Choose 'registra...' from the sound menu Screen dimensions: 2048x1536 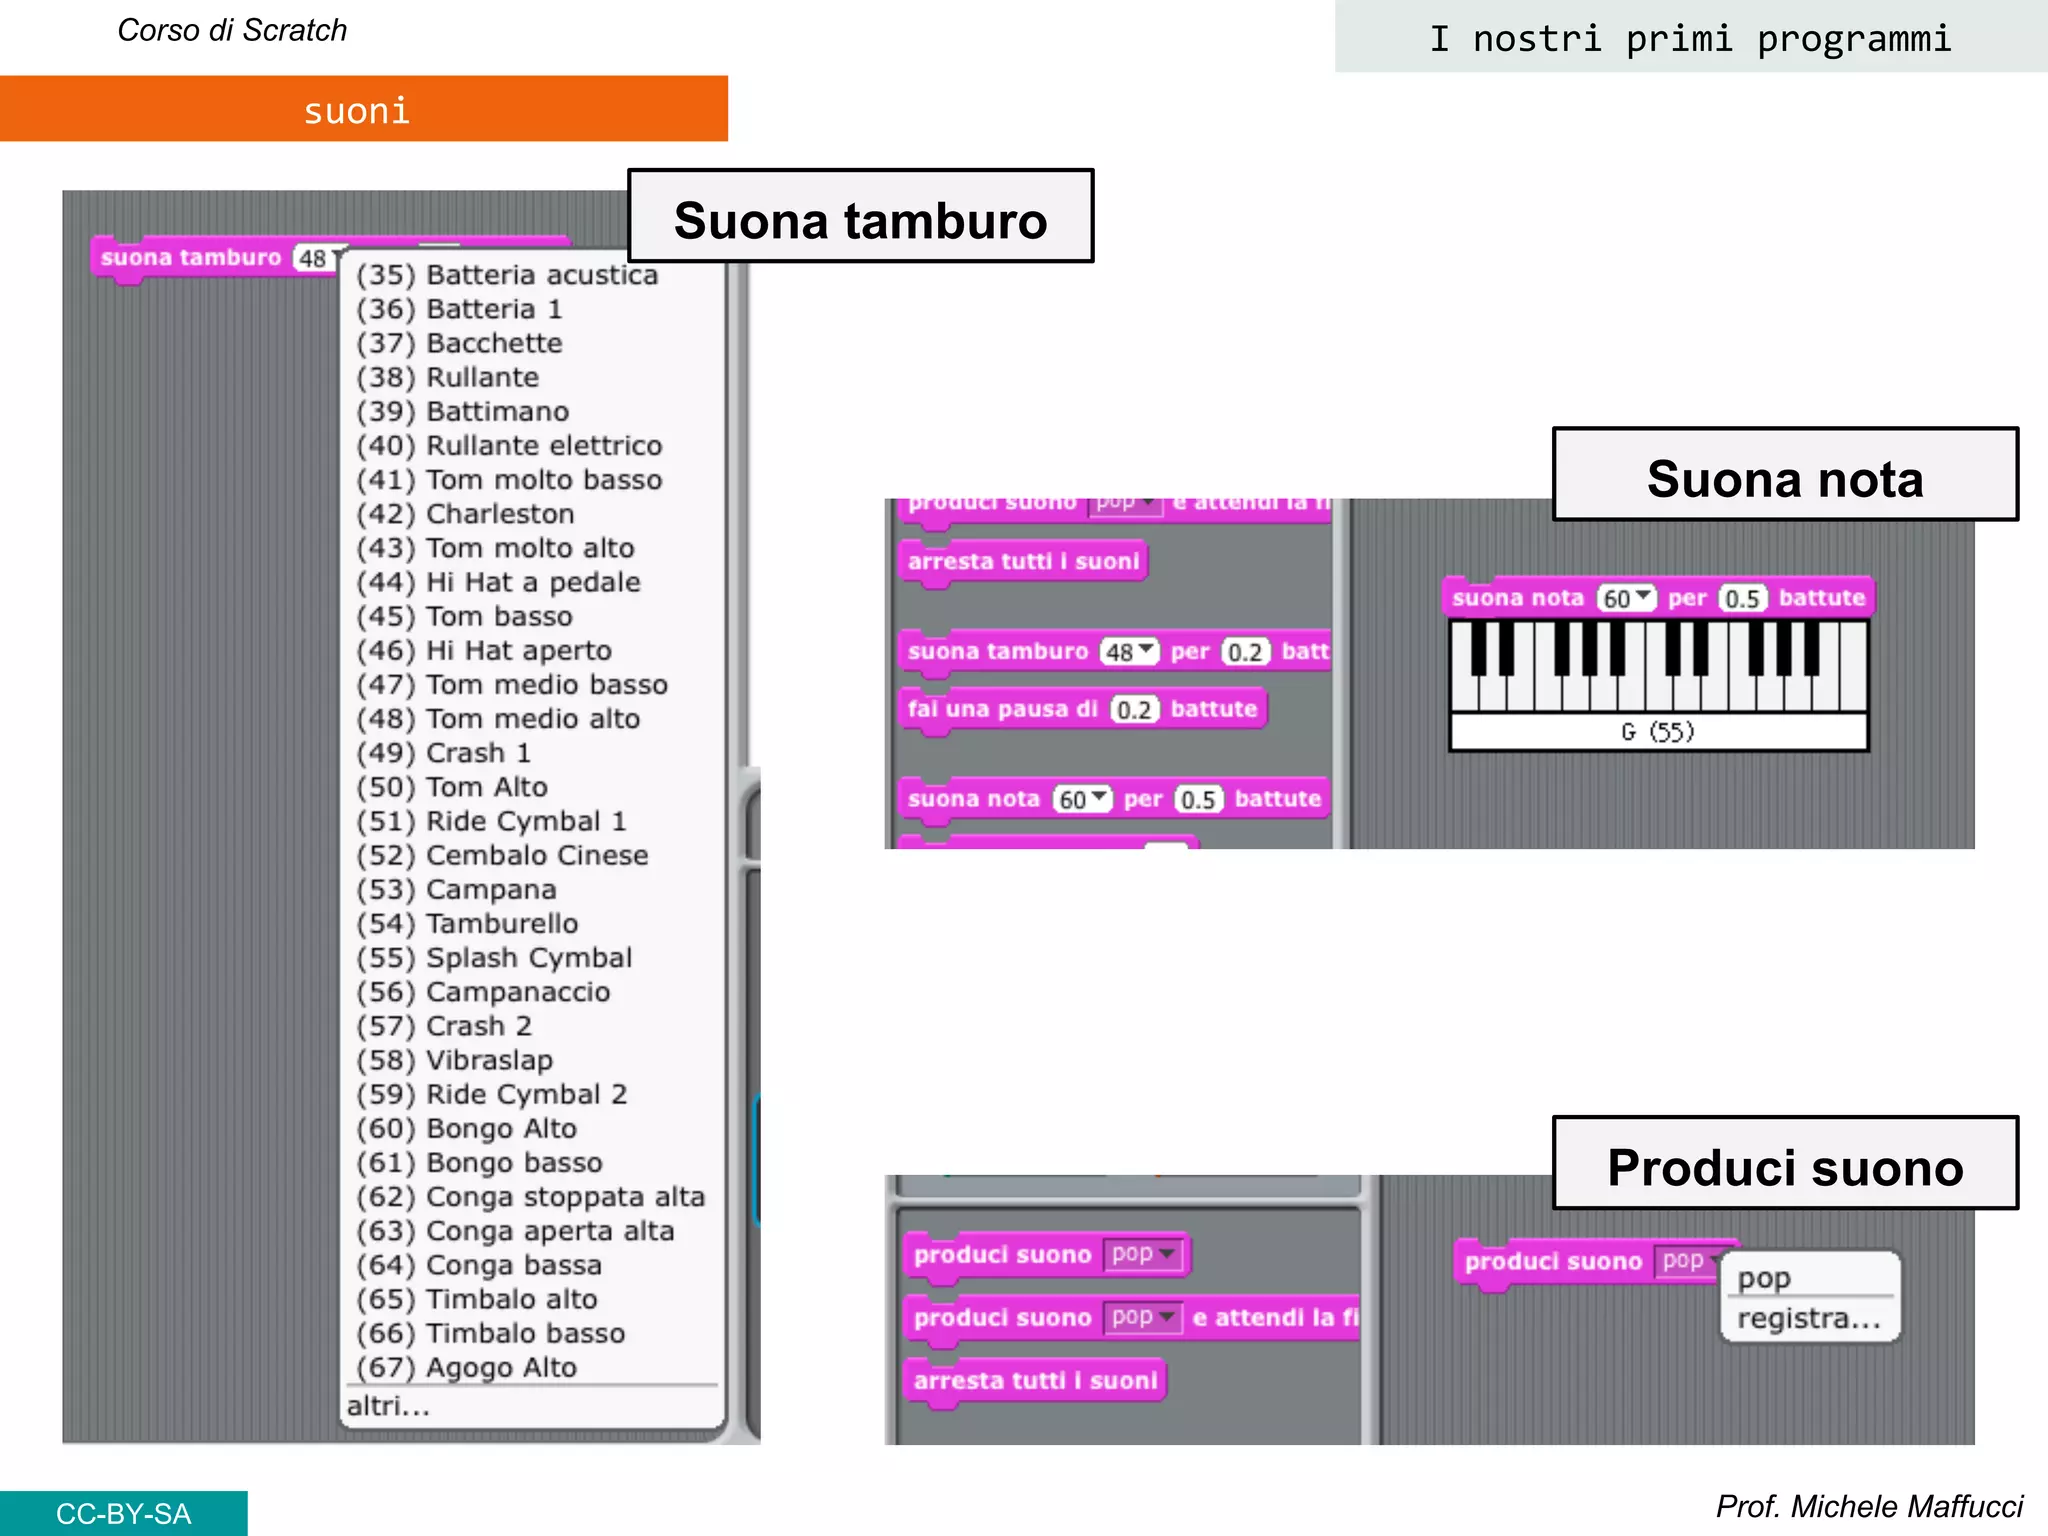(x=1809, y=1318)
